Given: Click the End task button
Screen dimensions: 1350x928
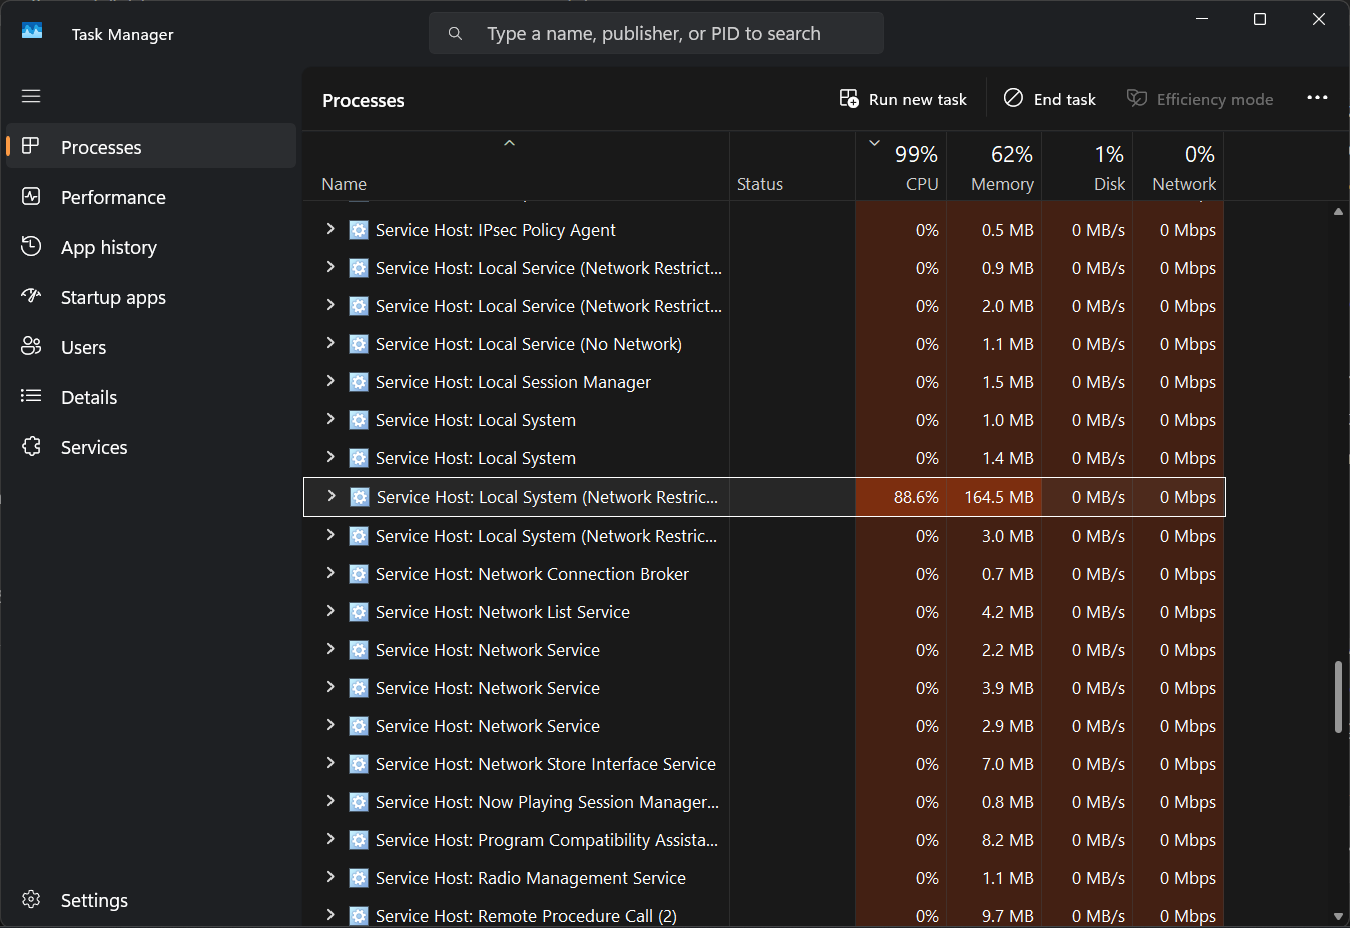Looking at the screenshot, I should 1050,99.
